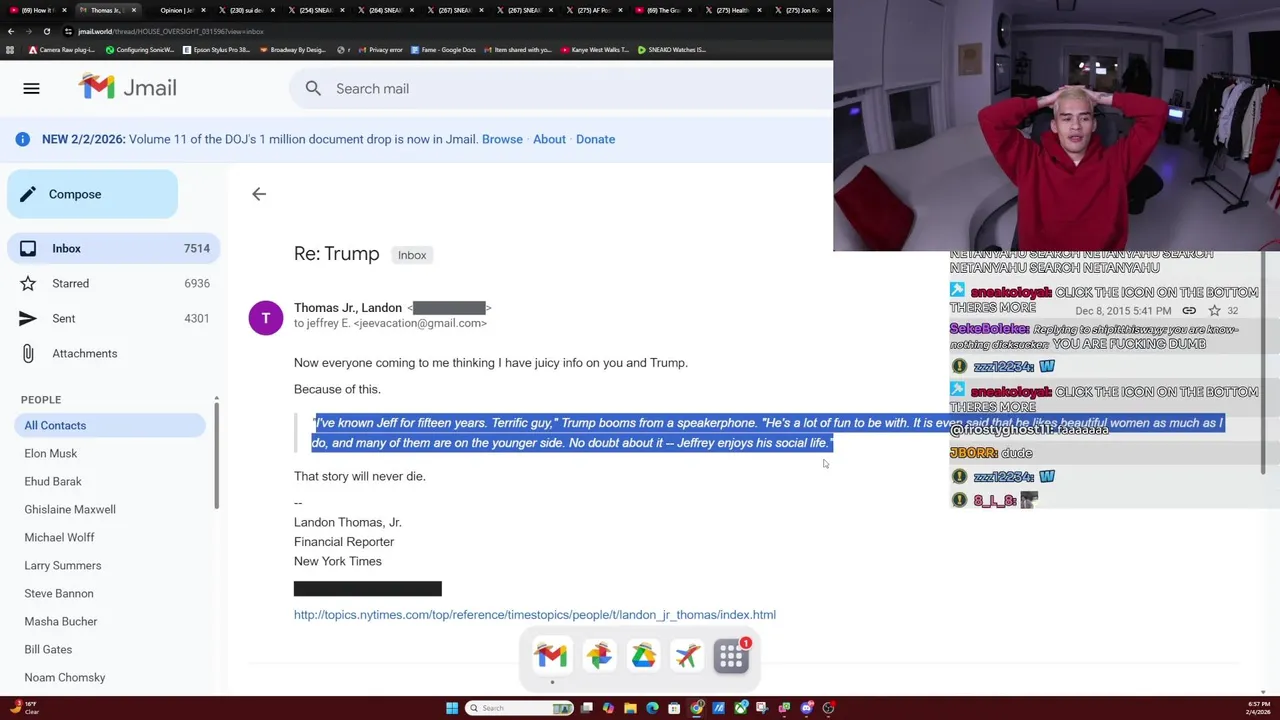Open Jmail app in the dock

(x=551, y=656)
